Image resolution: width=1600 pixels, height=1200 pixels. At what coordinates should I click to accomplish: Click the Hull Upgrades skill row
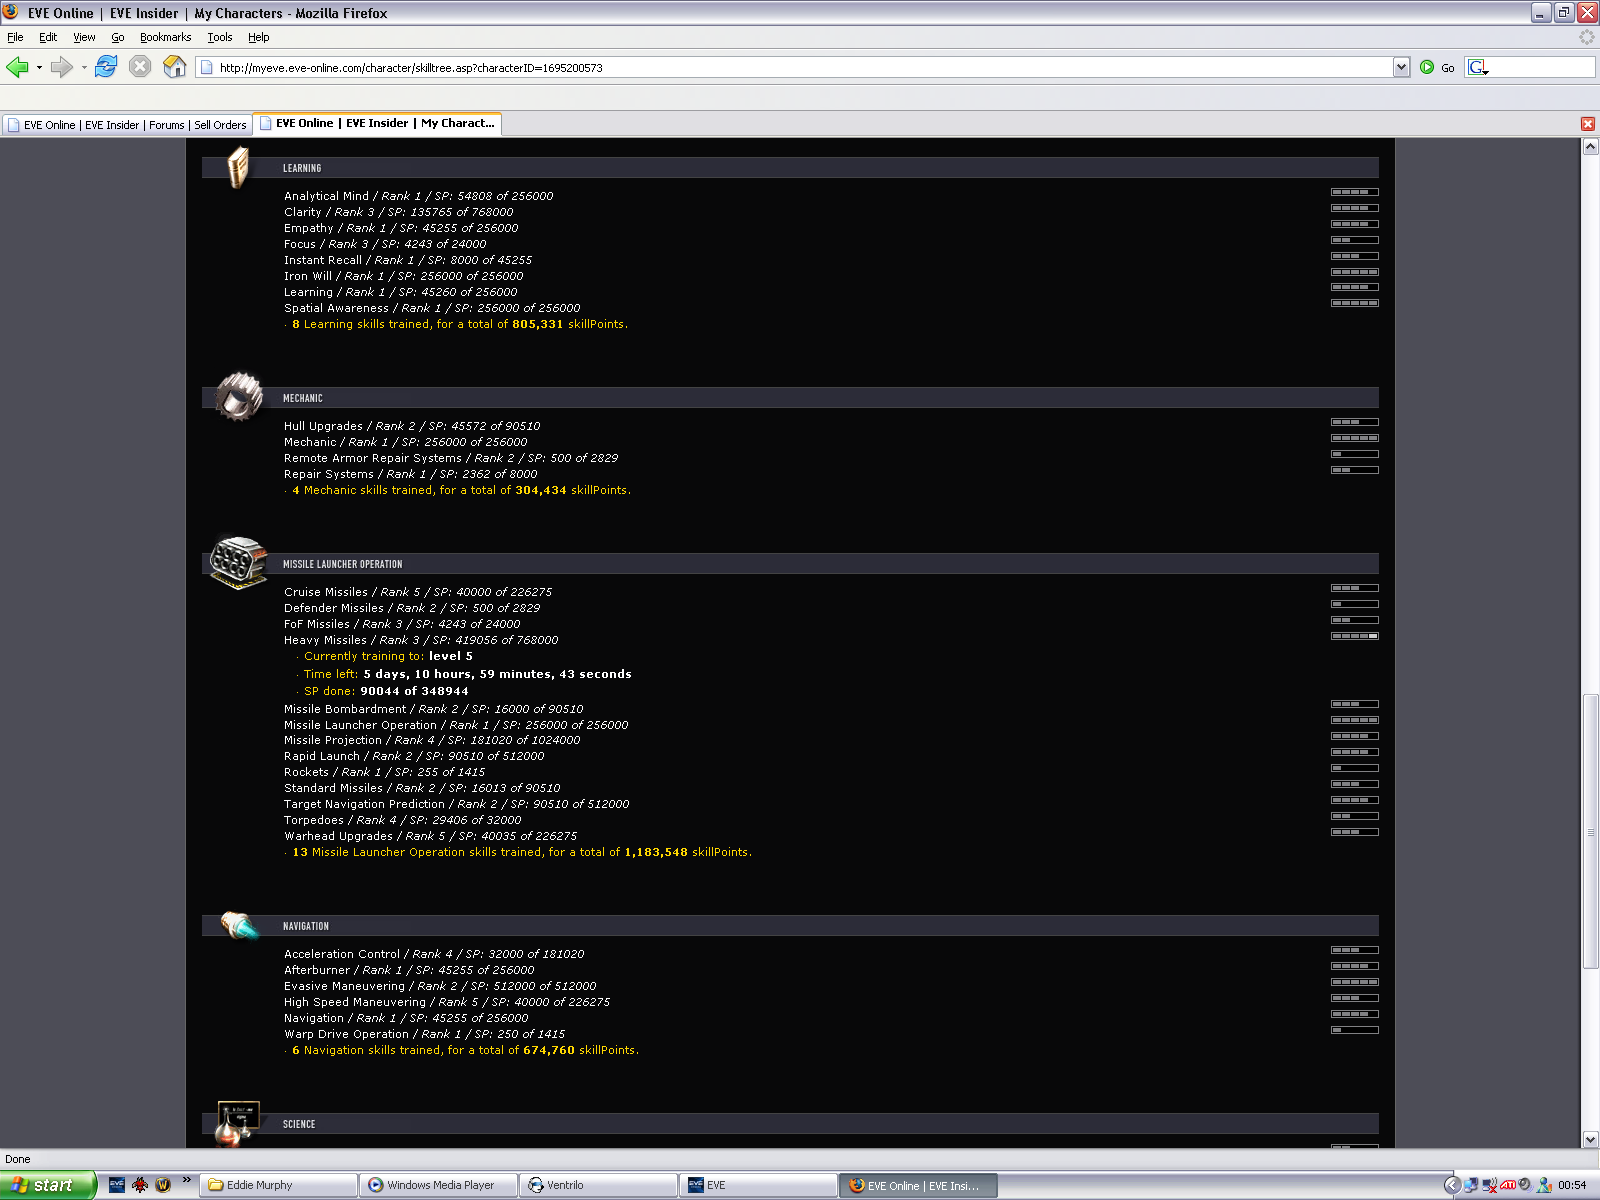pyautogui.click(x=412, y=426)
